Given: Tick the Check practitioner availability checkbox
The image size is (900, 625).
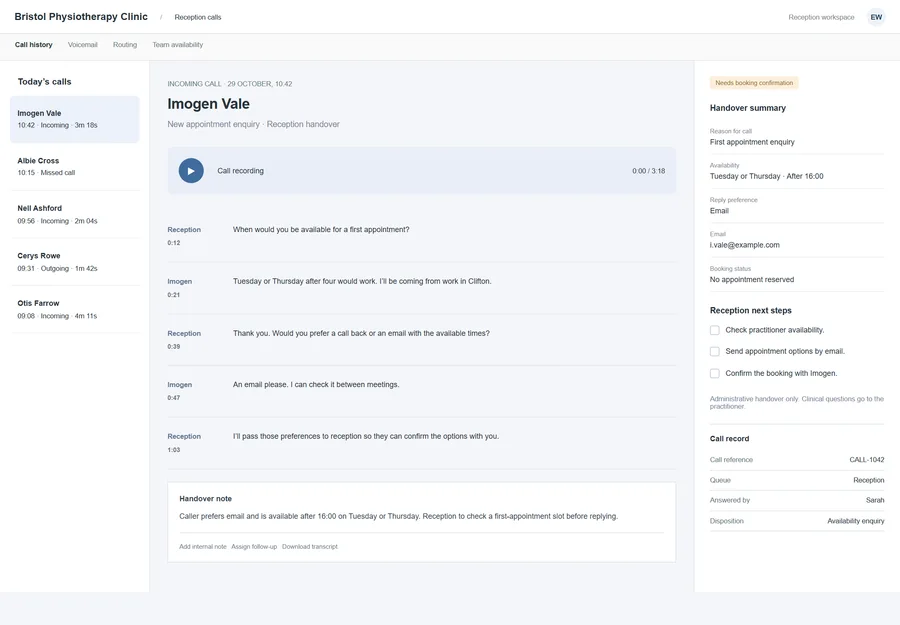Looking at the screenshot, I should pos(715,331).
